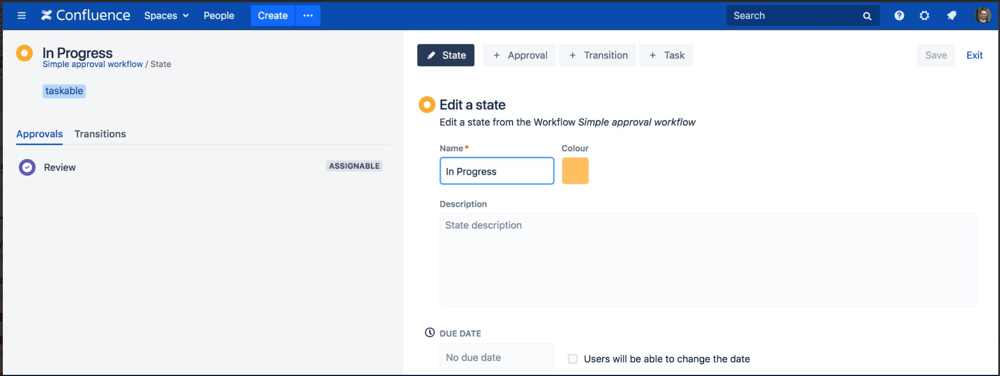Viewport: 1000px width, 376px height.
Task: Pick the orange Colour swatch
Action: (575, 171)
